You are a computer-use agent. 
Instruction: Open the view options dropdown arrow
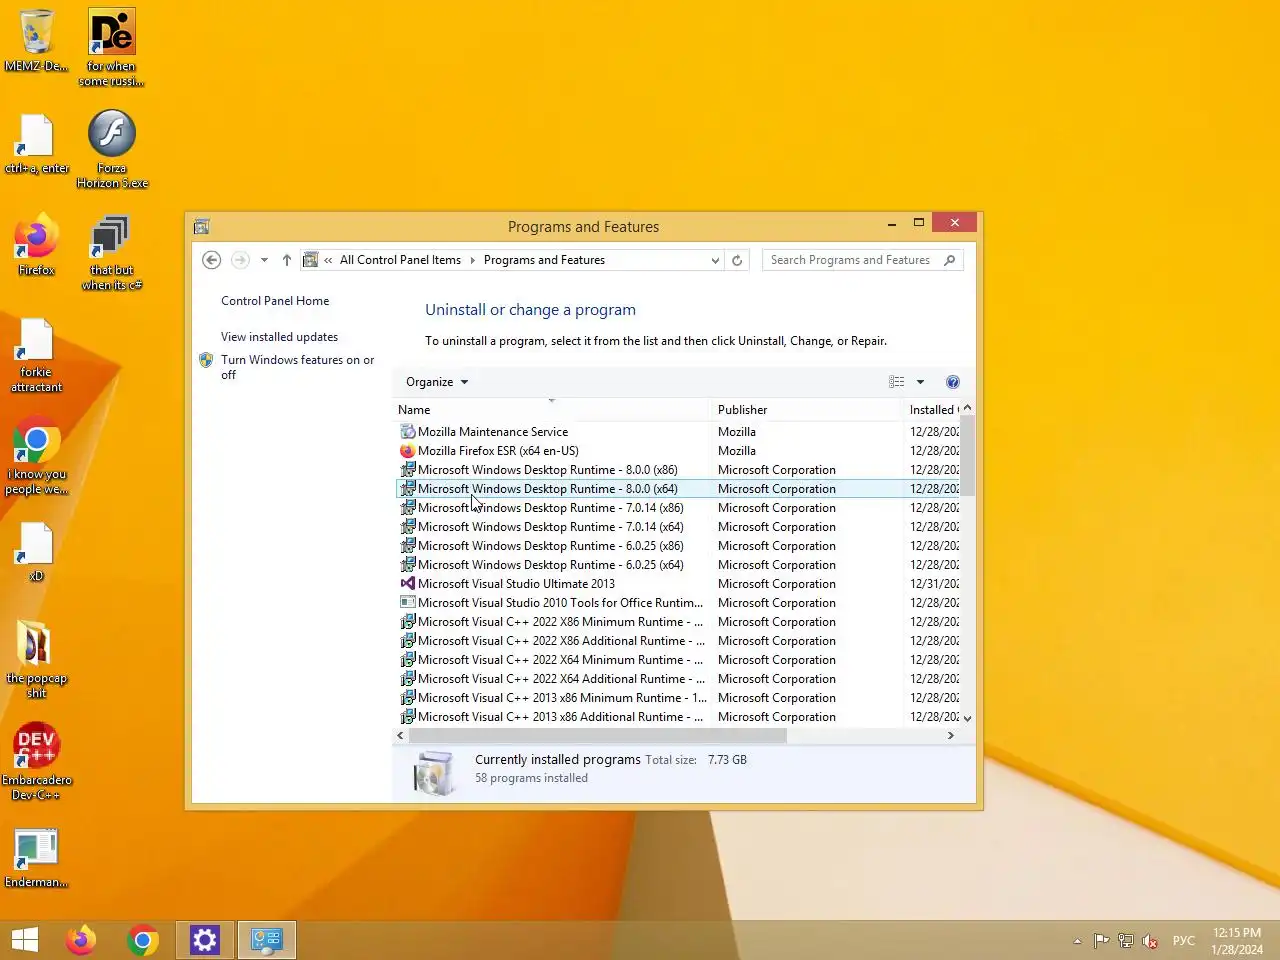pyautogui.click(x=921, y=382)
